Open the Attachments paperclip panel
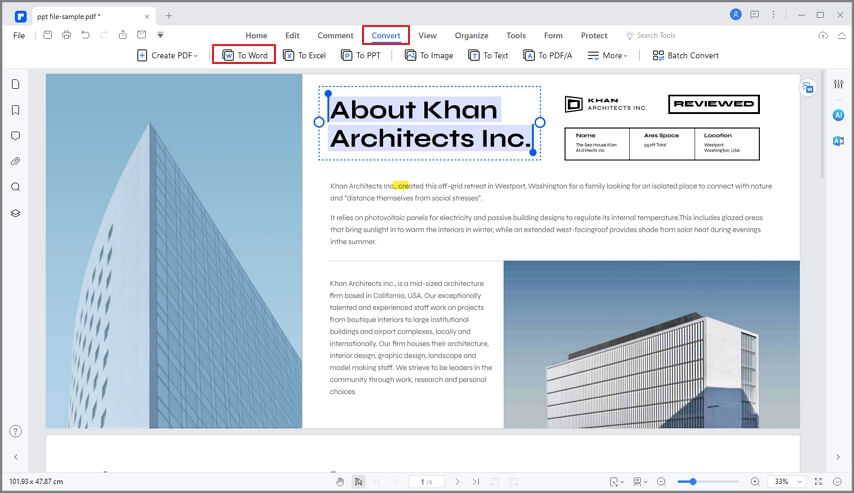Viewport: 854px width, 493px height. (16, 161)
